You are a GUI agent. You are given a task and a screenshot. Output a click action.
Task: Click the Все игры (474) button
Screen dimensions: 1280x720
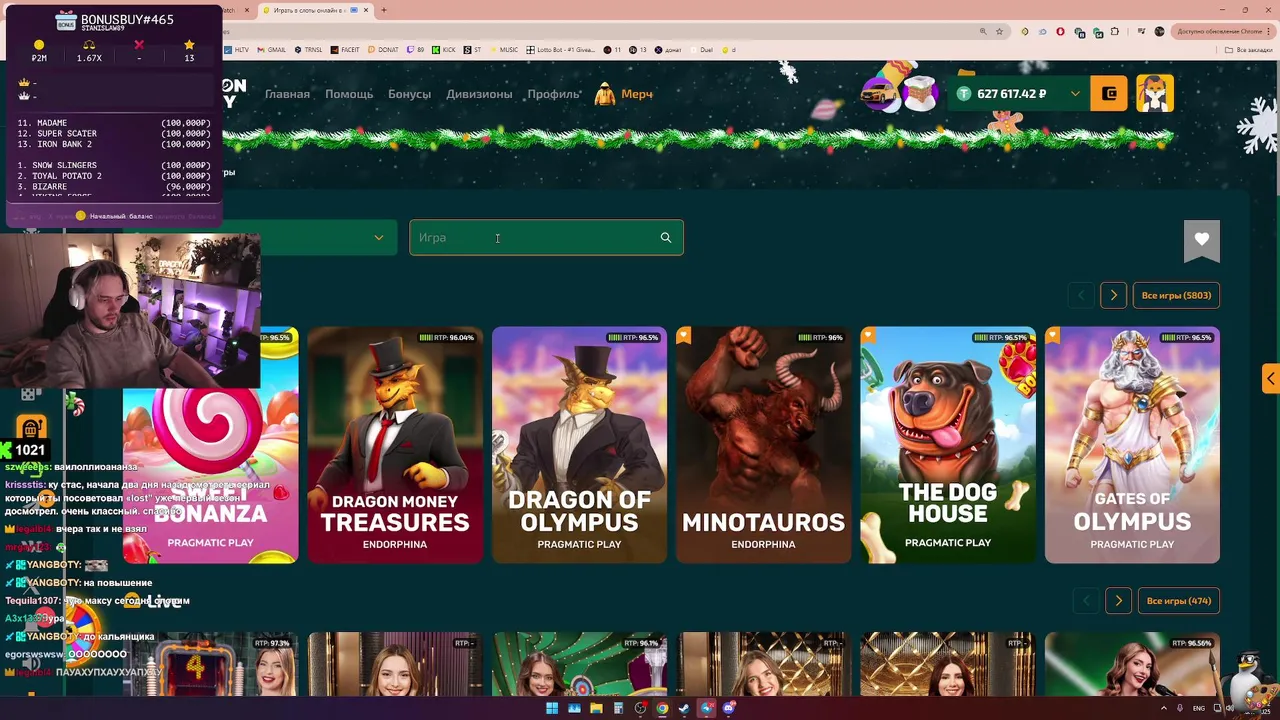[x=1179, y=601]
